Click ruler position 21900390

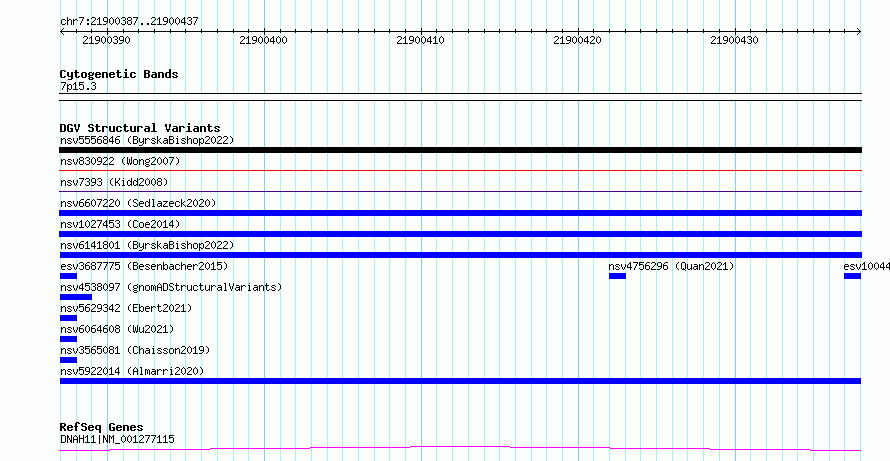107,40
